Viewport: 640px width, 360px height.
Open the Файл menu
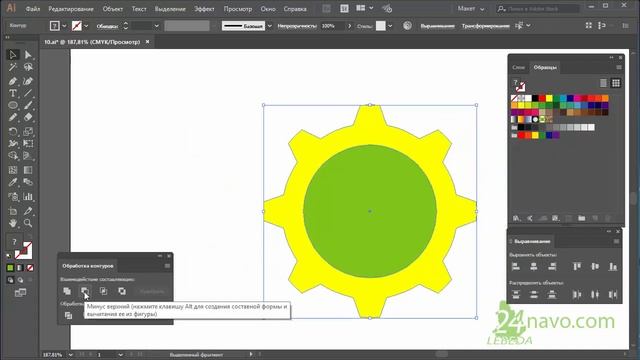point(33,9)
